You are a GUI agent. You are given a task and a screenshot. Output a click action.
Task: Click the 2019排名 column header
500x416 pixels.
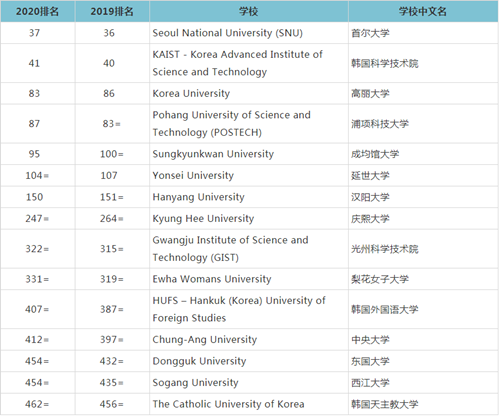[112, 11]
